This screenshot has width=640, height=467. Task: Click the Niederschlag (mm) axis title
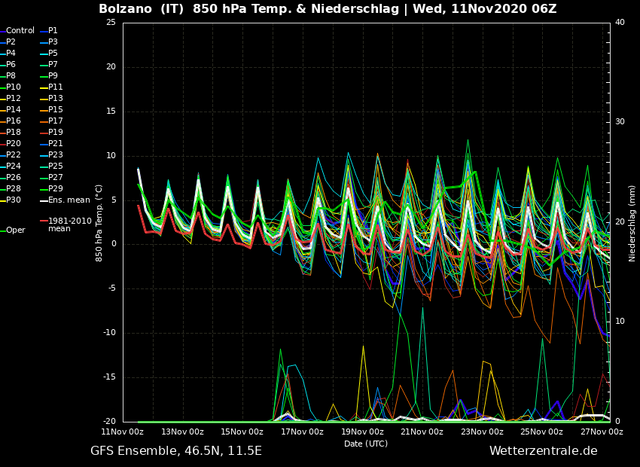pos(632,222)
